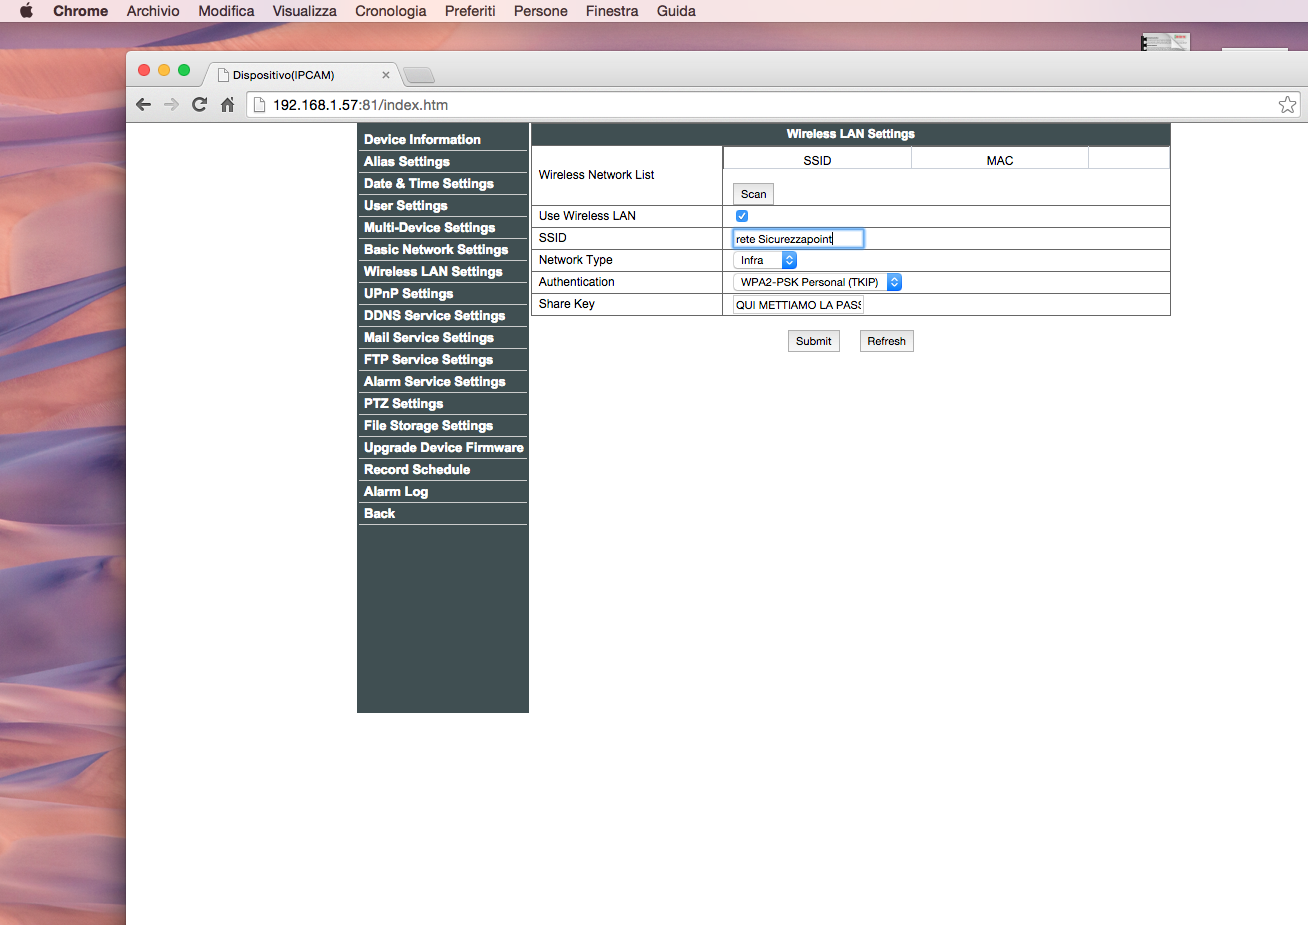Open the Apple menu
This screenshot has width=1308, height=925.
pyautogui.click(x=26, y=11)
